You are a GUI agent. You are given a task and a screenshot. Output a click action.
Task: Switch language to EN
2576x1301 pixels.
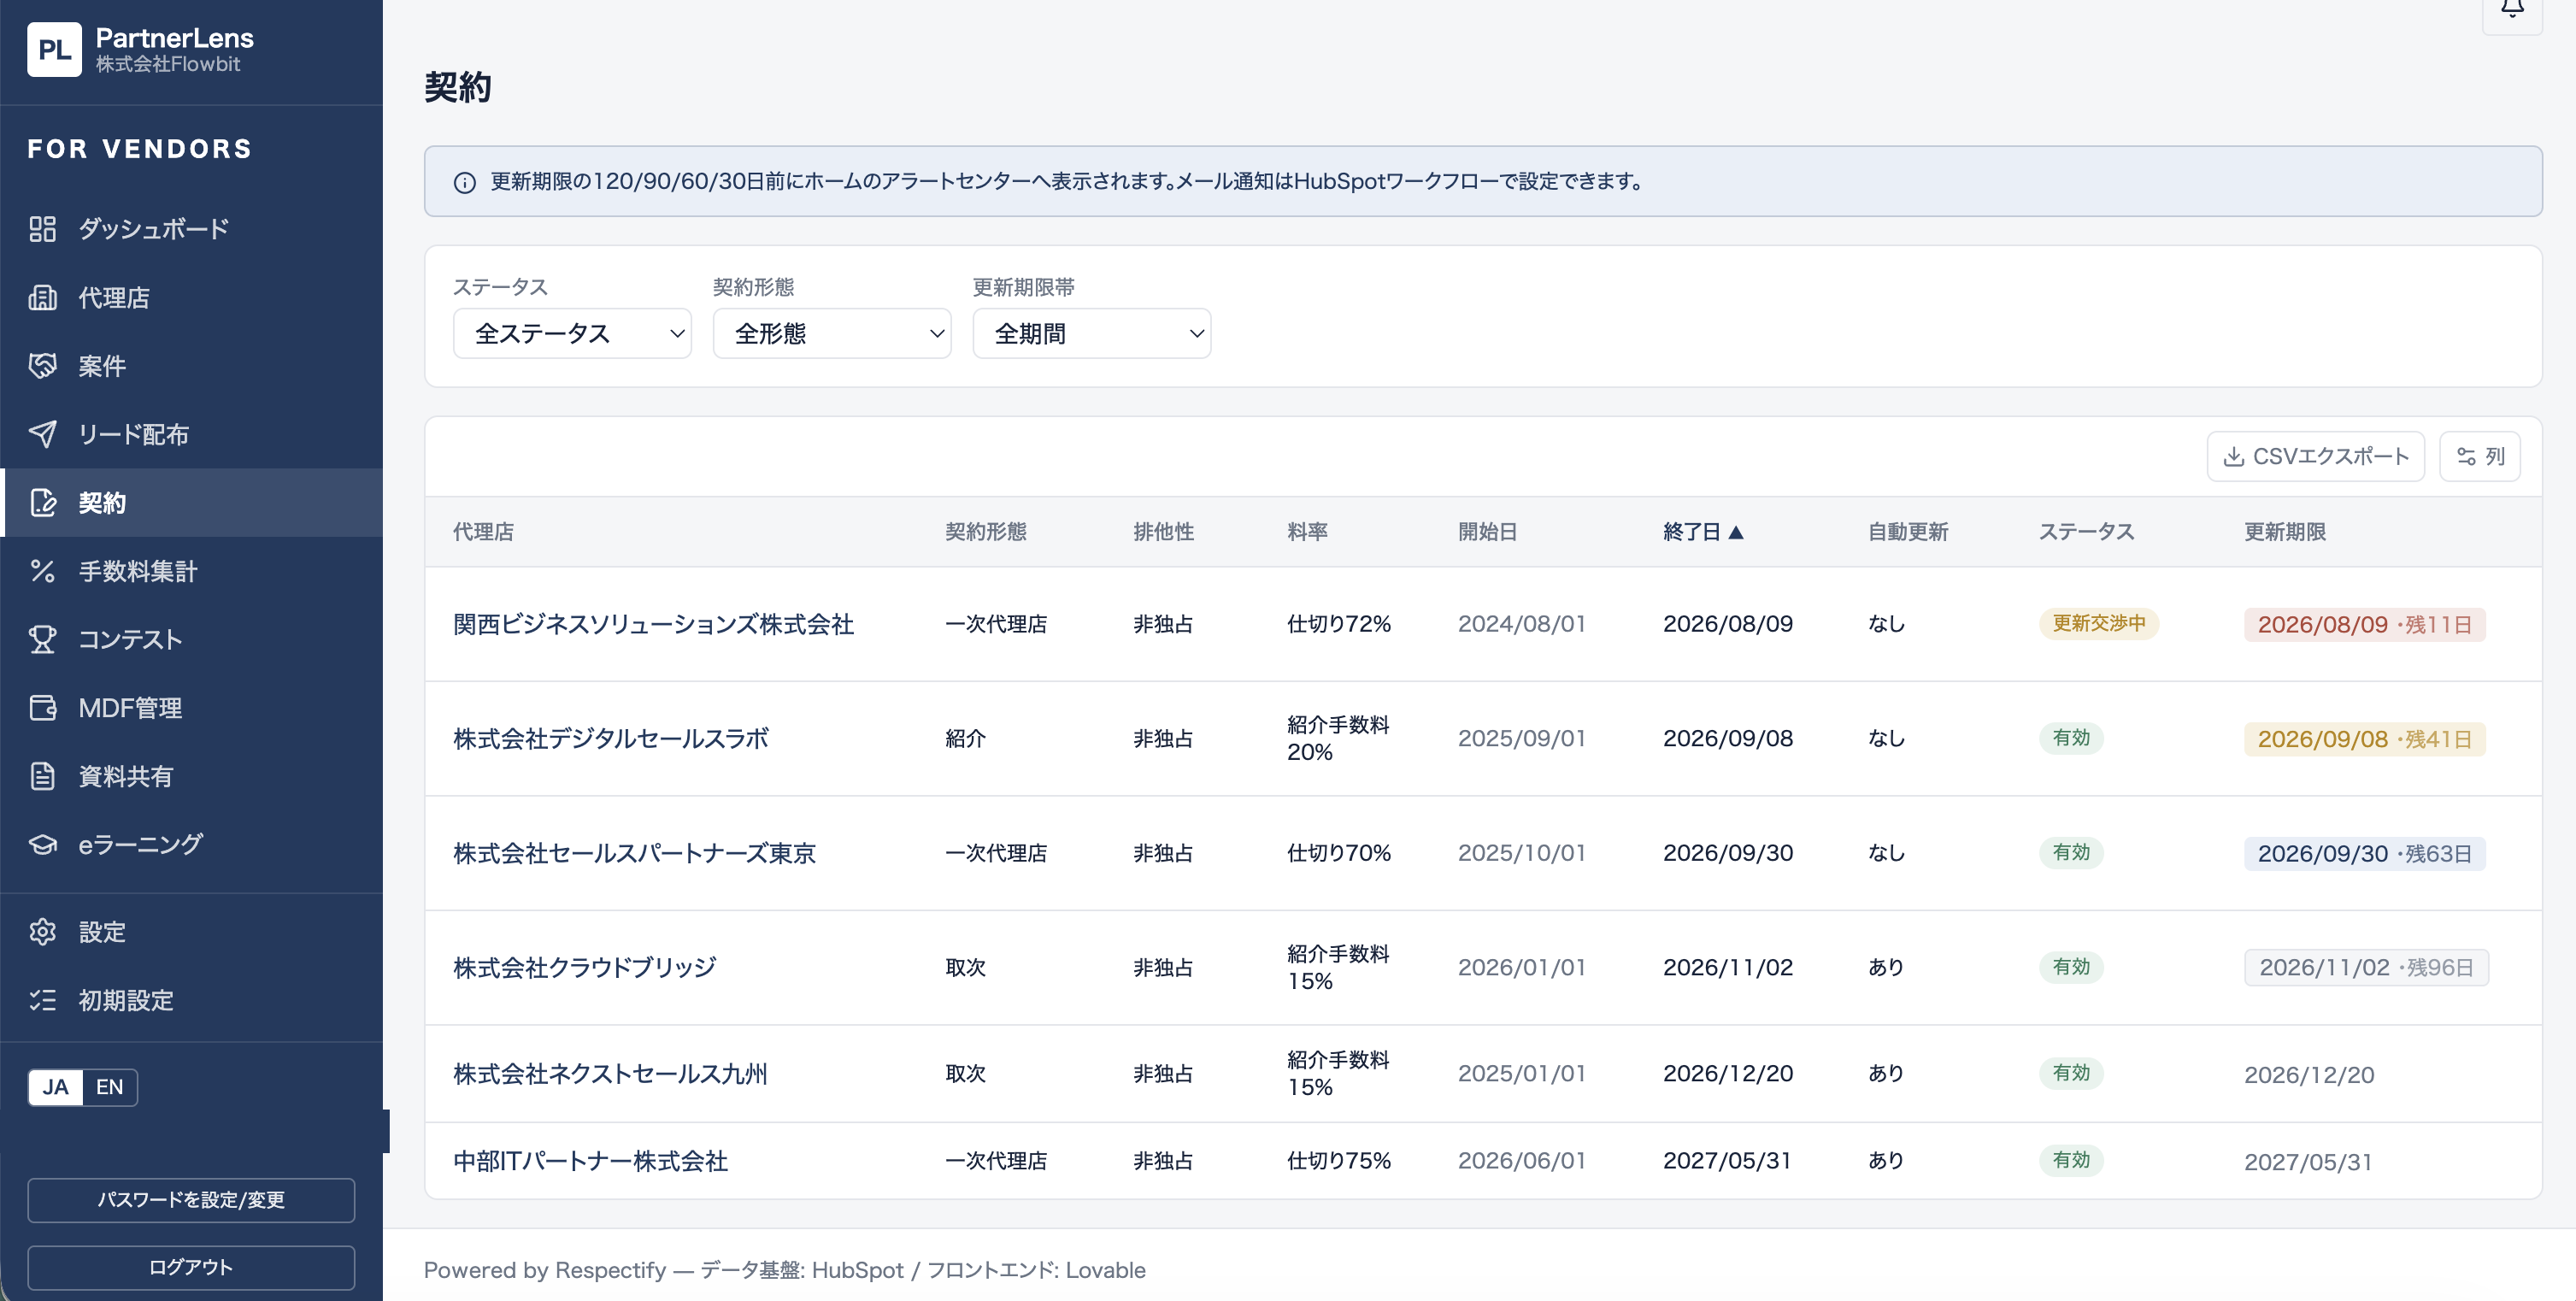(109, 1087)
